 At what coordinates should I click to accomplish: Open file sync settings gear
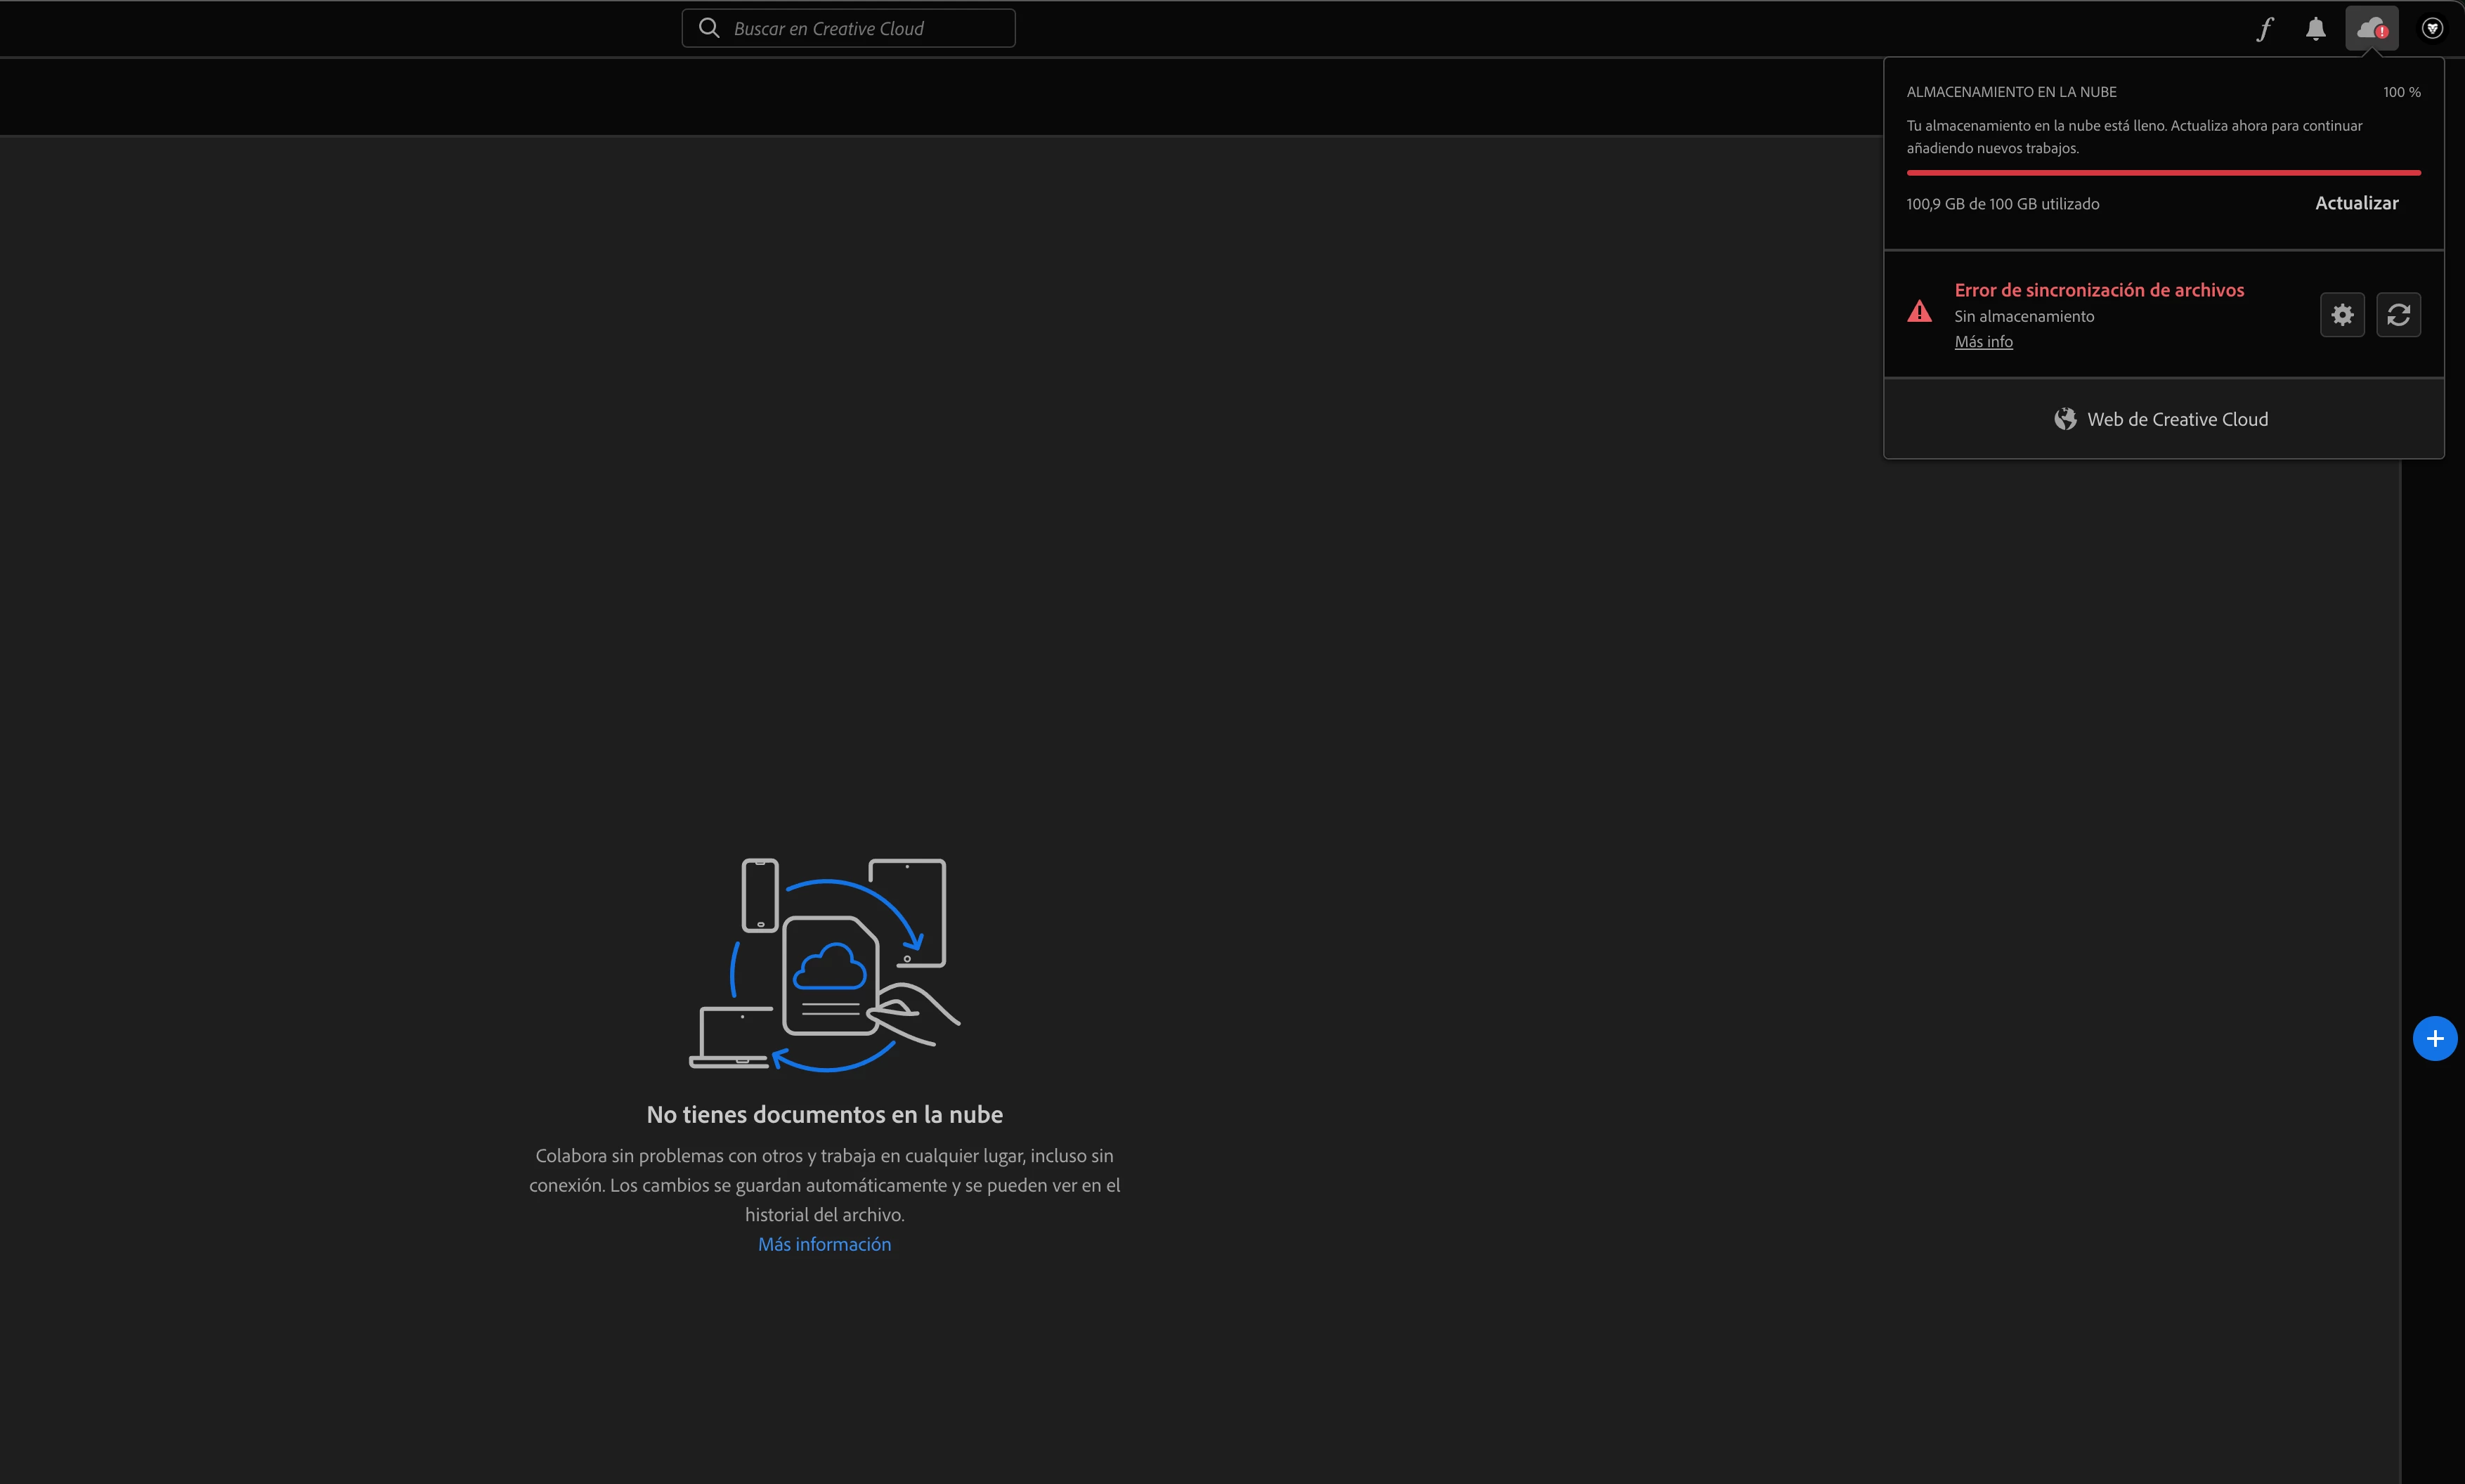point(2342,315)
